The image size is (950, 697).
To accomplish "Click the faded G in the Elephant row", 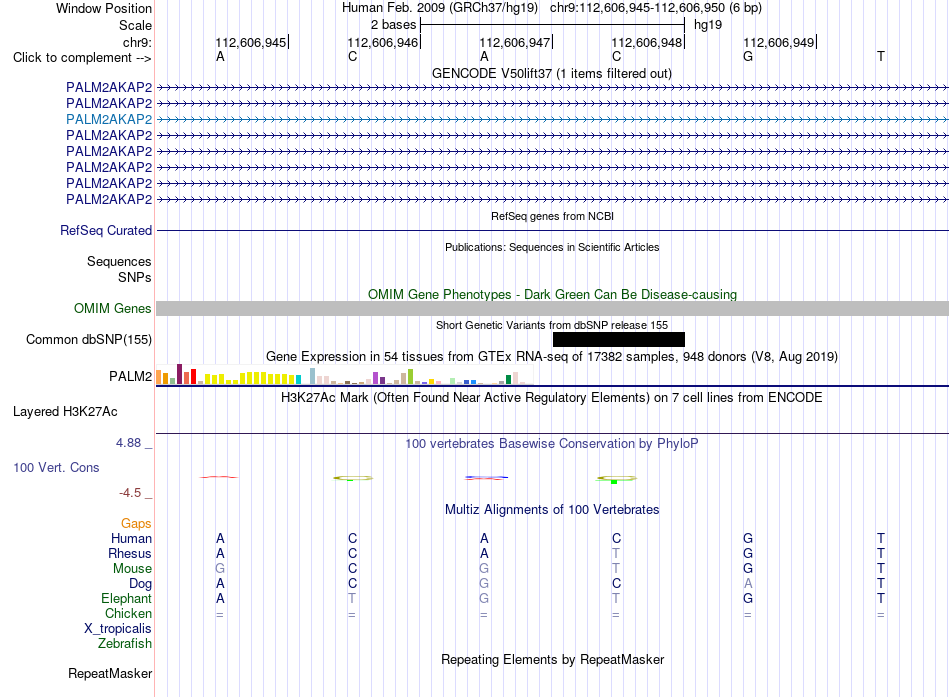I will 484,598.
